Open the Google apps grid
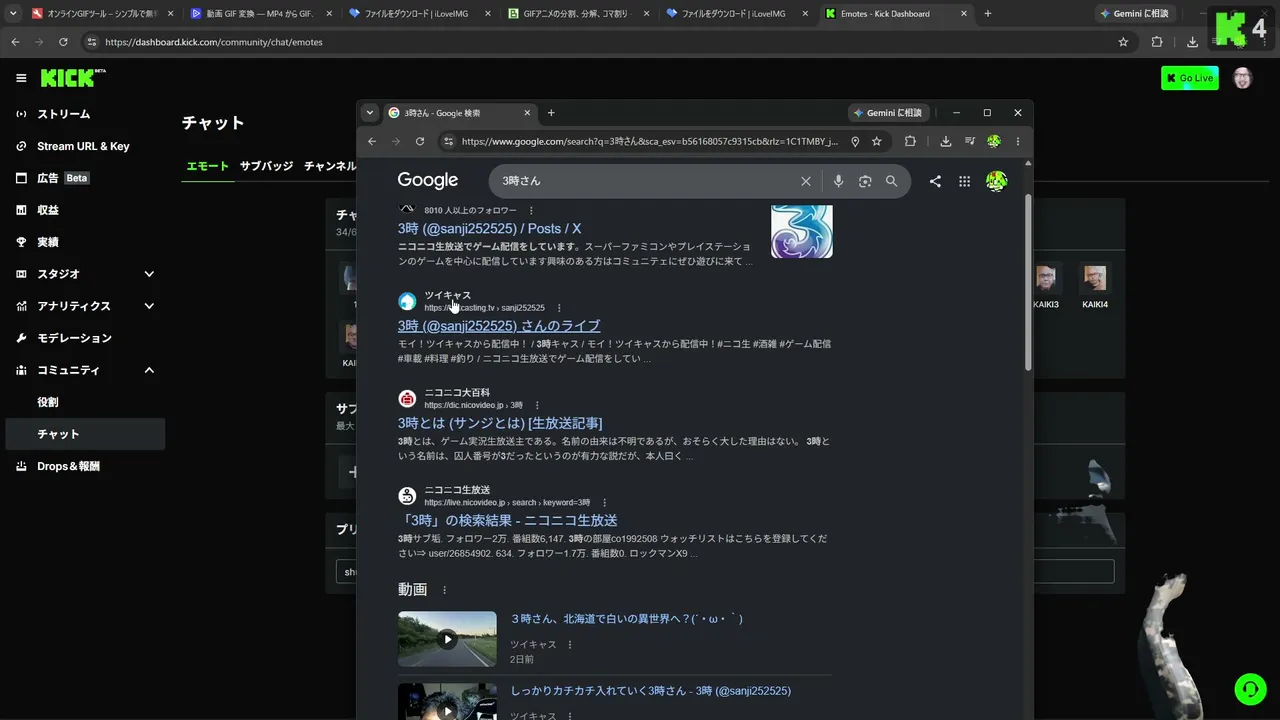The height and width of the screenshot is (720, 1280). (964, 181)
